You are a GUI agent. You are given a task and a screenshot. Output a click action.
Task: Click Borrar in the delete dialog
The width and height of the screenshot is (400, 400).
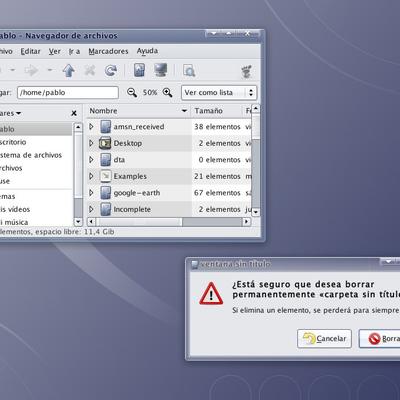[379, 339]
